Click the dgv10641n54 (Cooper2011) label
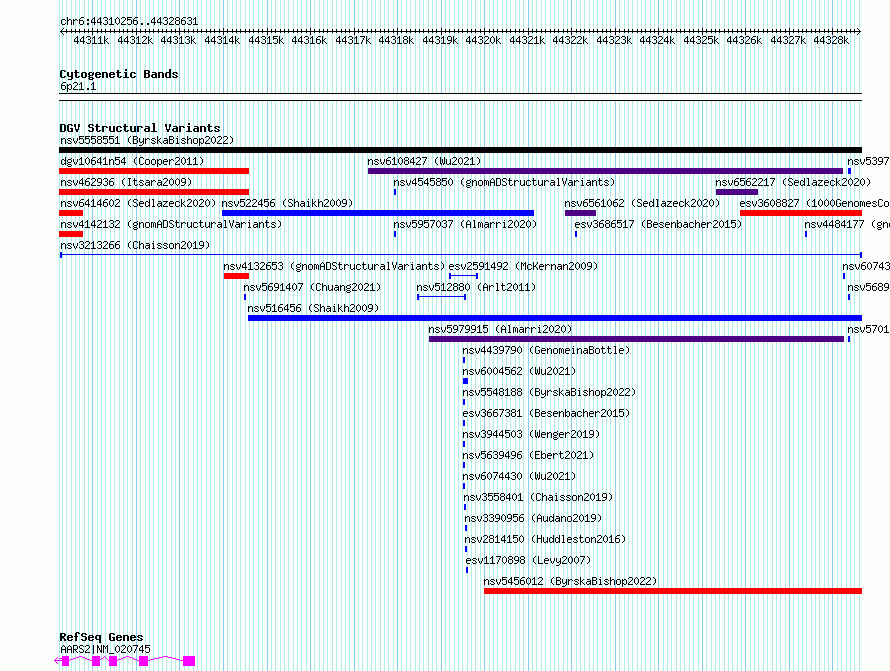 coord(132,161)
